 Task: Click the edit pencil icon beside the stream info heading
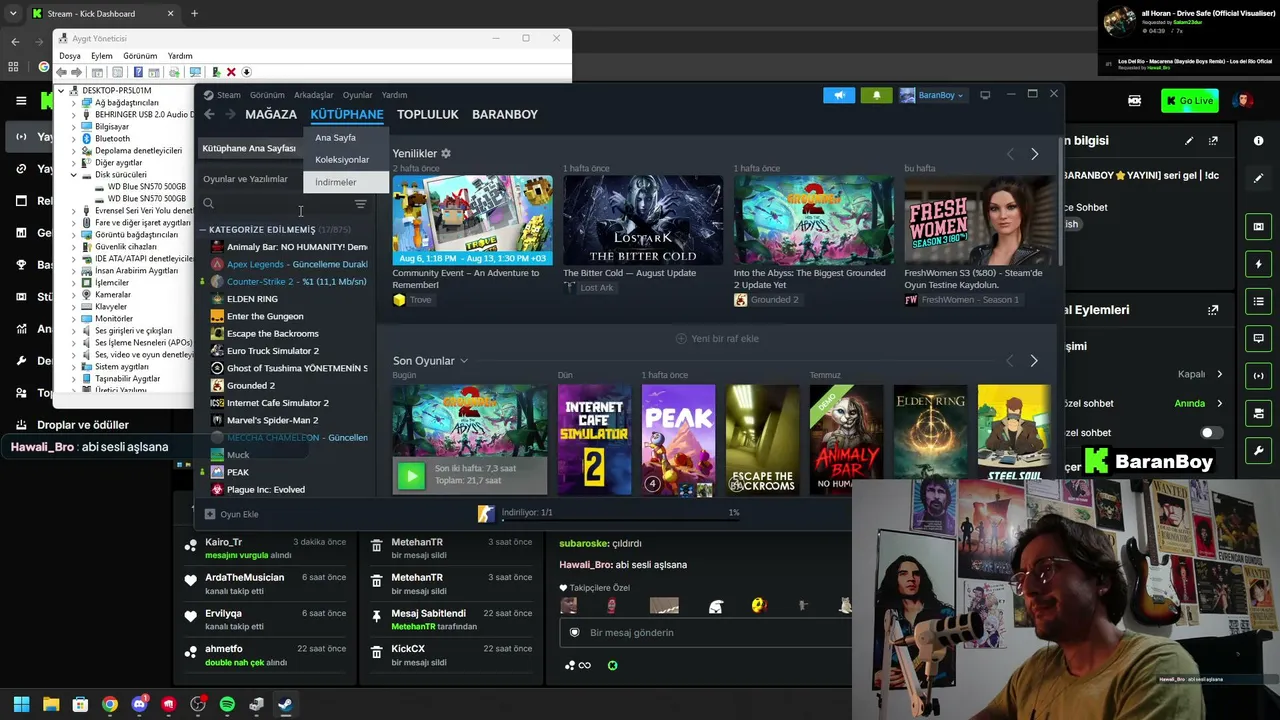1189,141
